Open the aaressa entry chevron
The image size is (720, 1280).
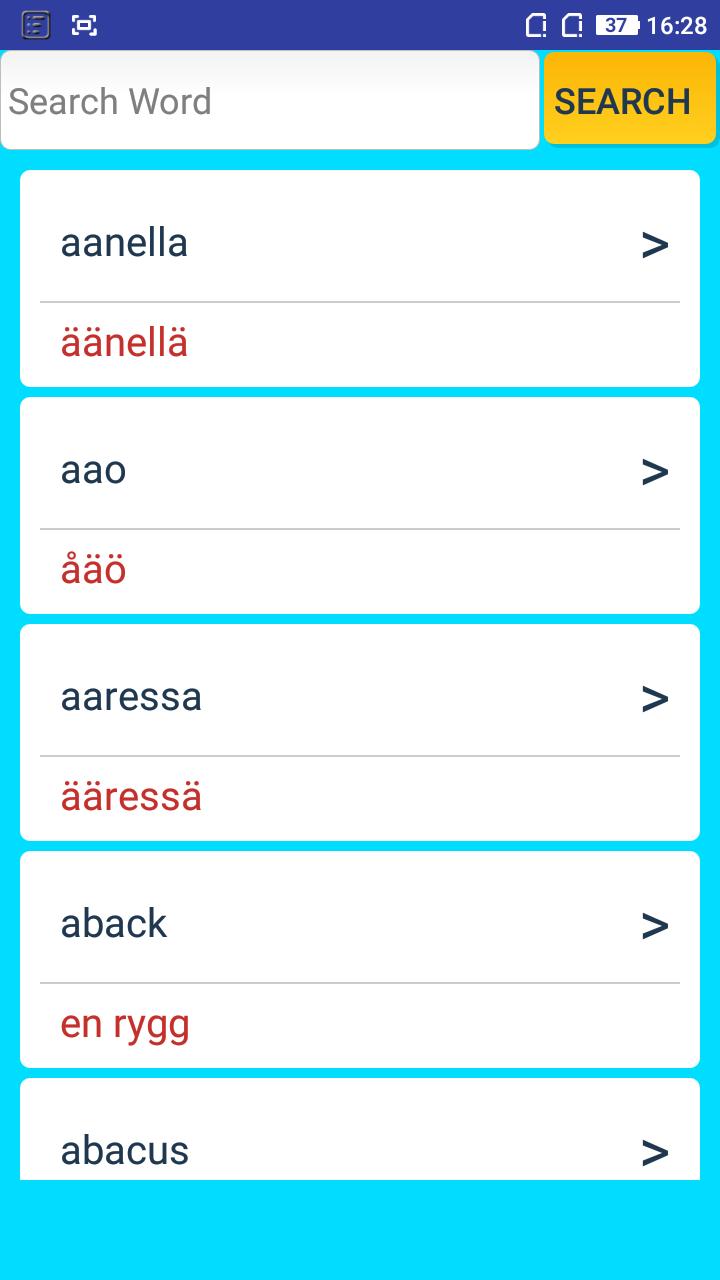point(655,699)
